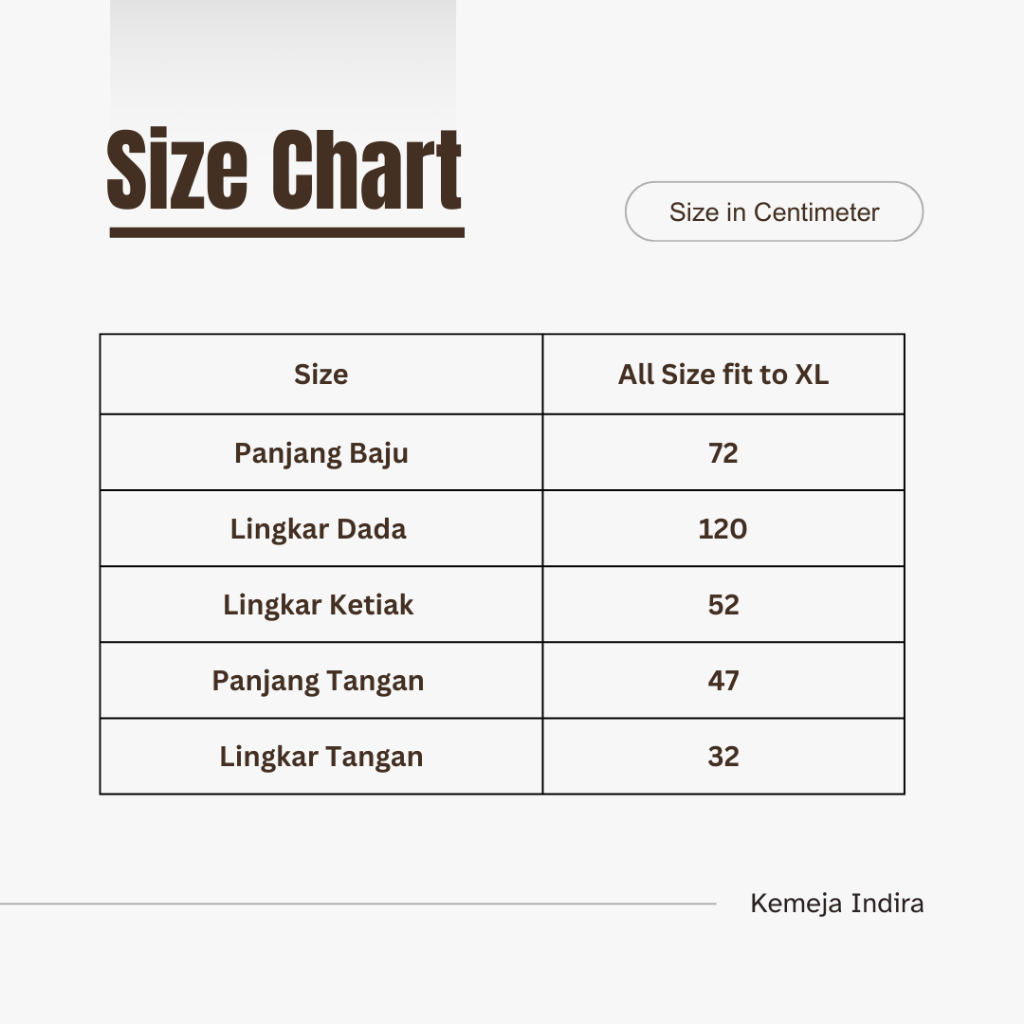Select the value 120 in the table
The height and width of the screenshot is (1024, 1024).
pos(723,529)
